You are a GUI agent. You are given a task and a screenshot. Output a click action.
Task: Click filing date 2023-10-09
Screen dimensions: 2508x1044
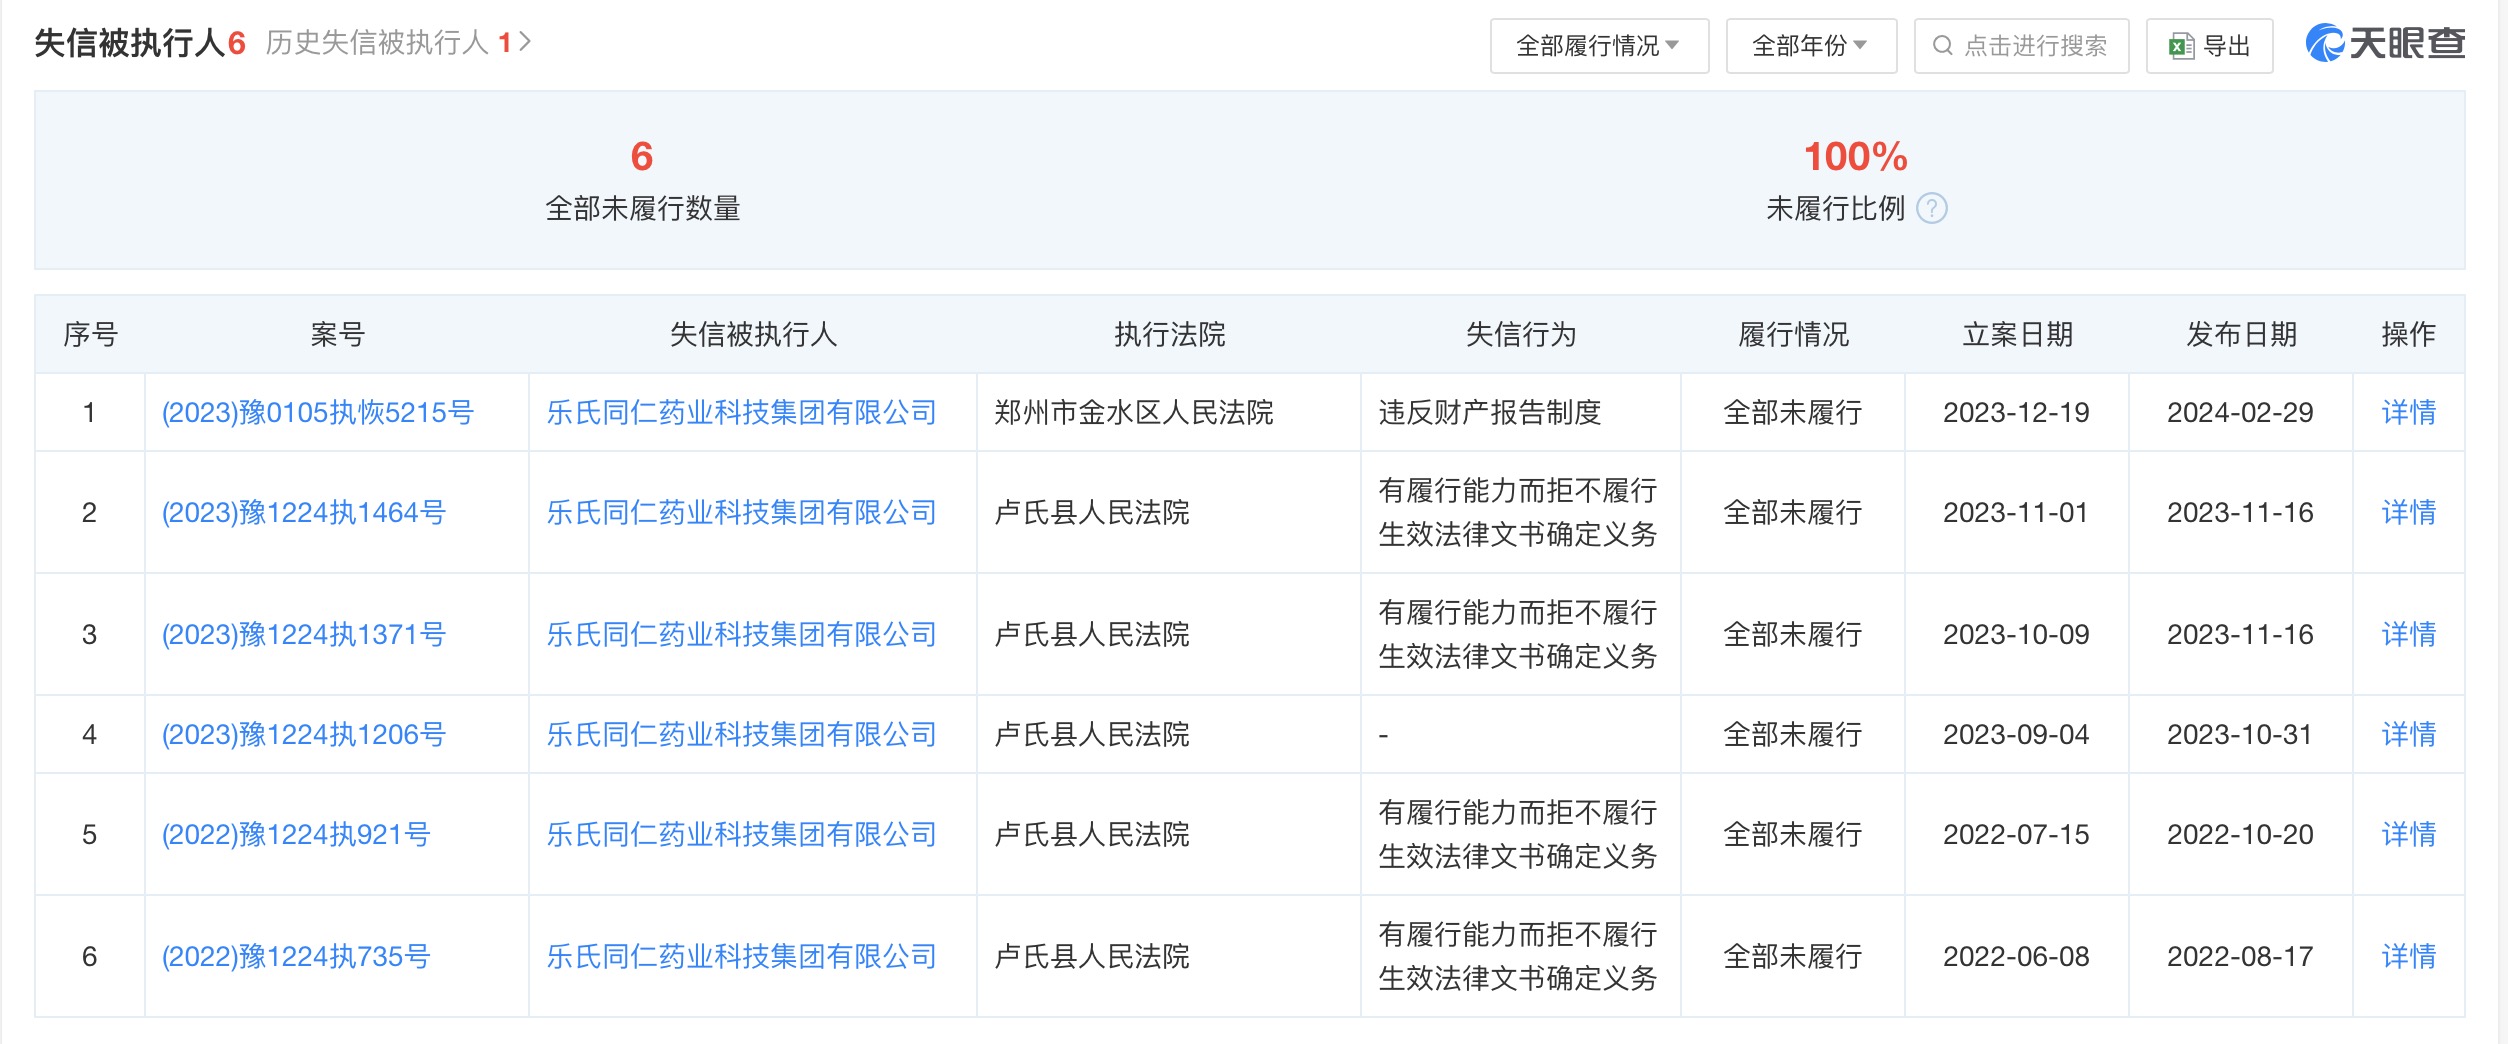(2016, 634)
